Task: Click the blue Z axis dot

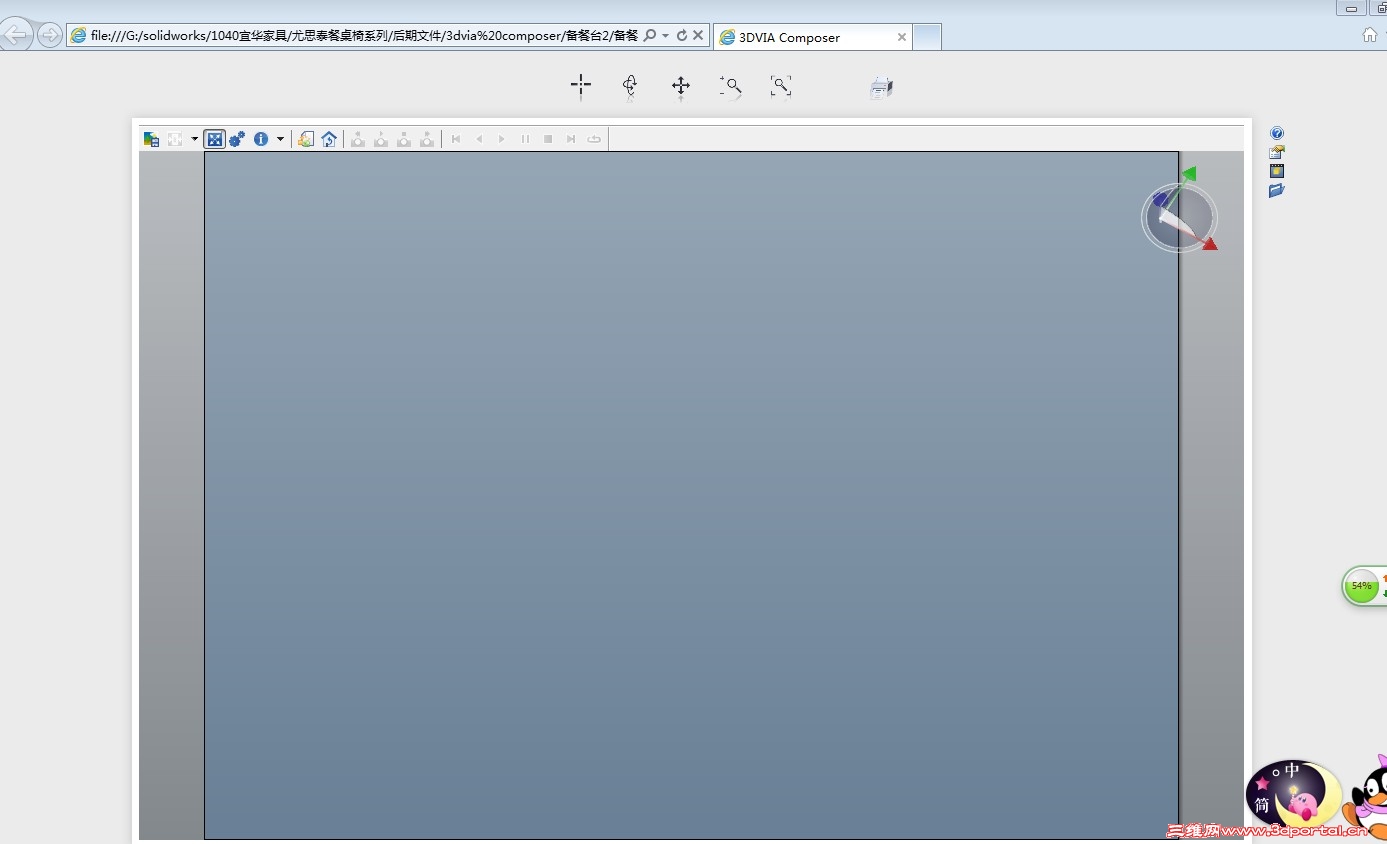Action: (1160, 200)
